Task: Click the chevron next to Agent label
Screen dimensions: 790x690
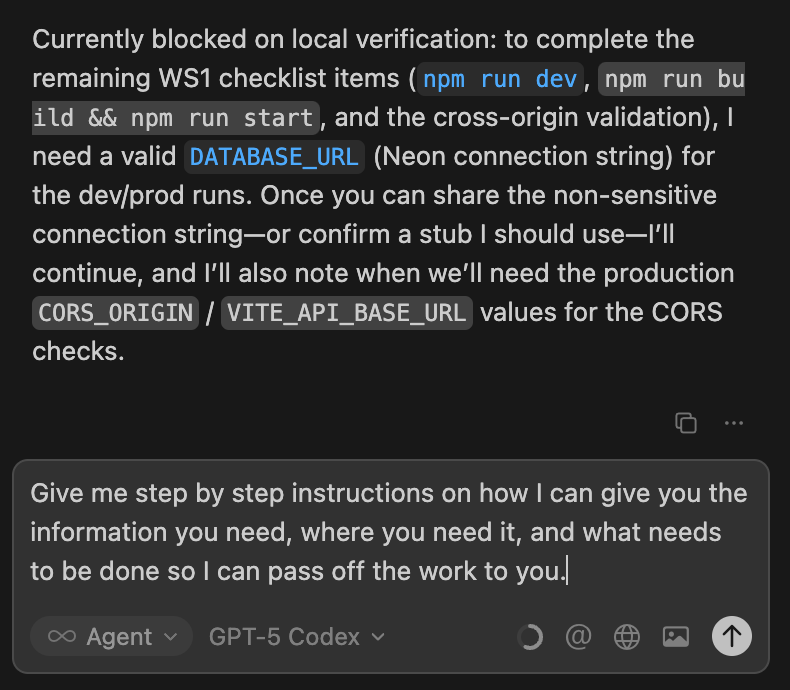Action: (x=171, y=636)
